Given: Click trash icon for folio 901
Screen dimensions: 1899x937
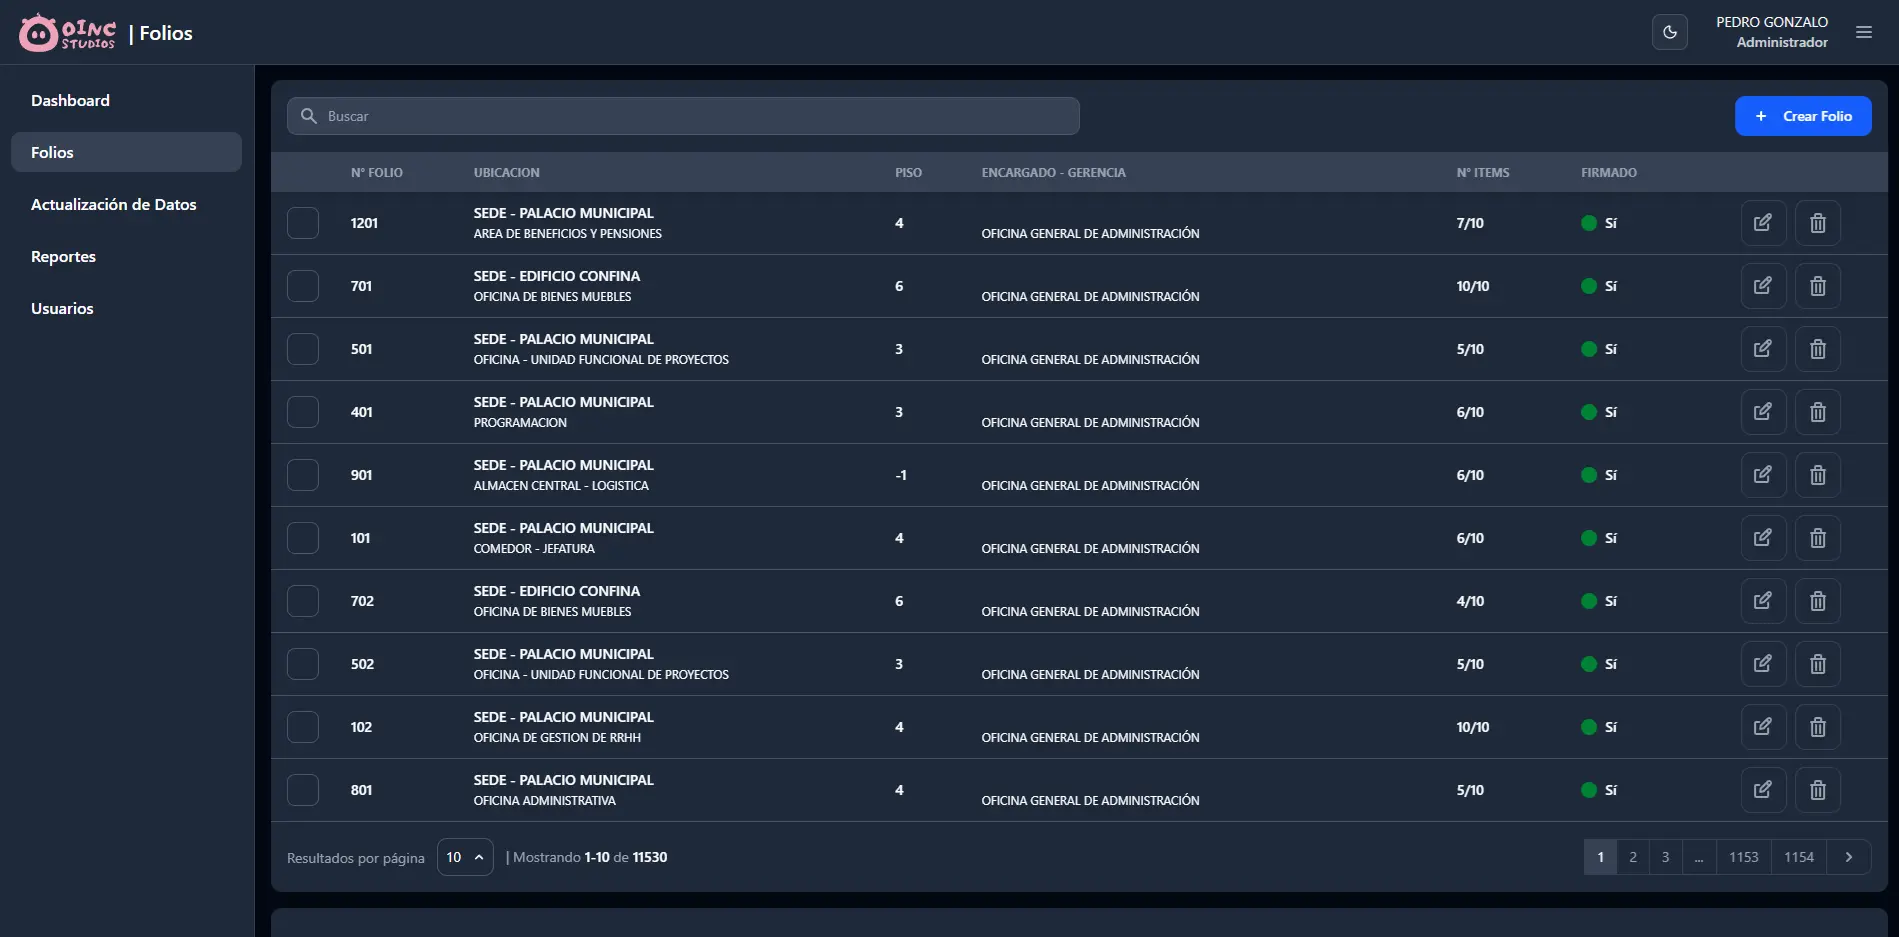Looking at the screenshot, I should [x=1817, y=475].
